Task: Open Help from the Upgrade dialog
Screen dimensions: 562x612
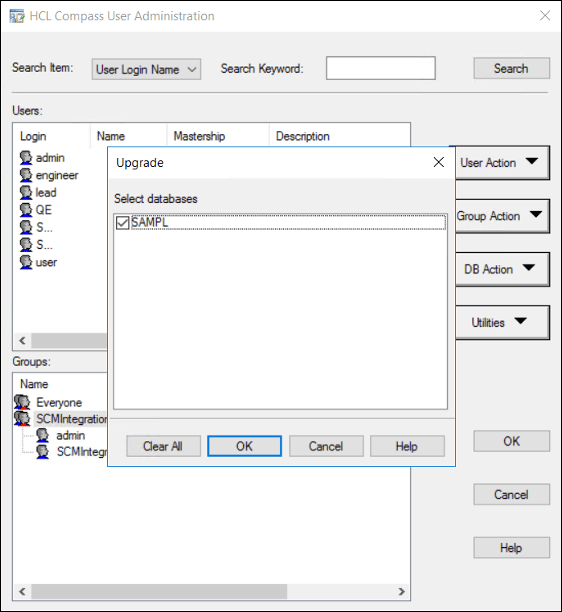Action: coord(407,446)
